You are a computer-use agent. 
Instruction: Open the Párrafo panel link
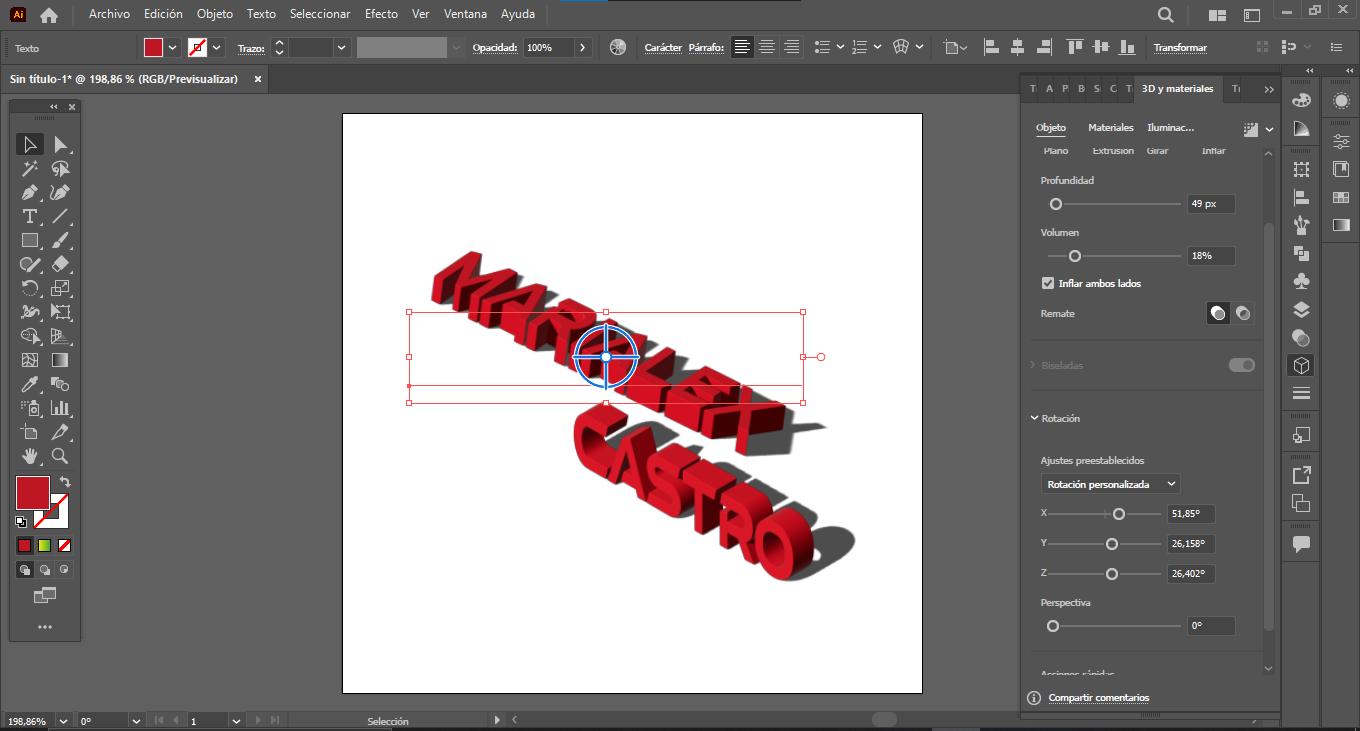(706, 48)
